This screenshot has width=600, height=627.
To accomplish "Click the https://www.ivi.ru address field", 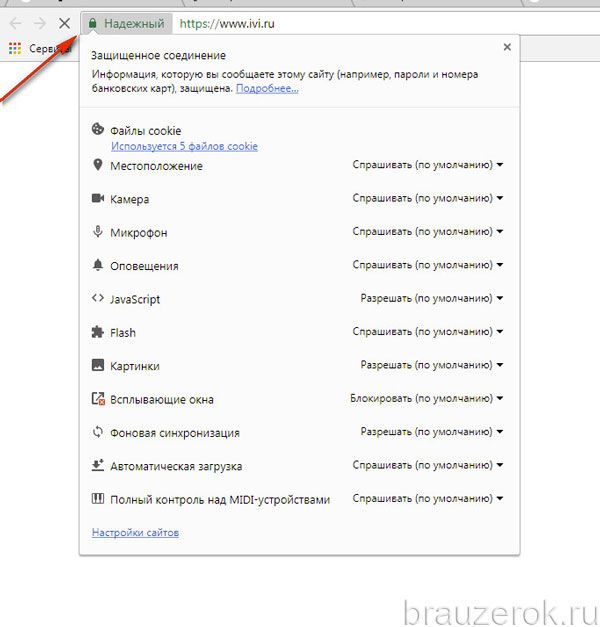I will click(227, 24).
